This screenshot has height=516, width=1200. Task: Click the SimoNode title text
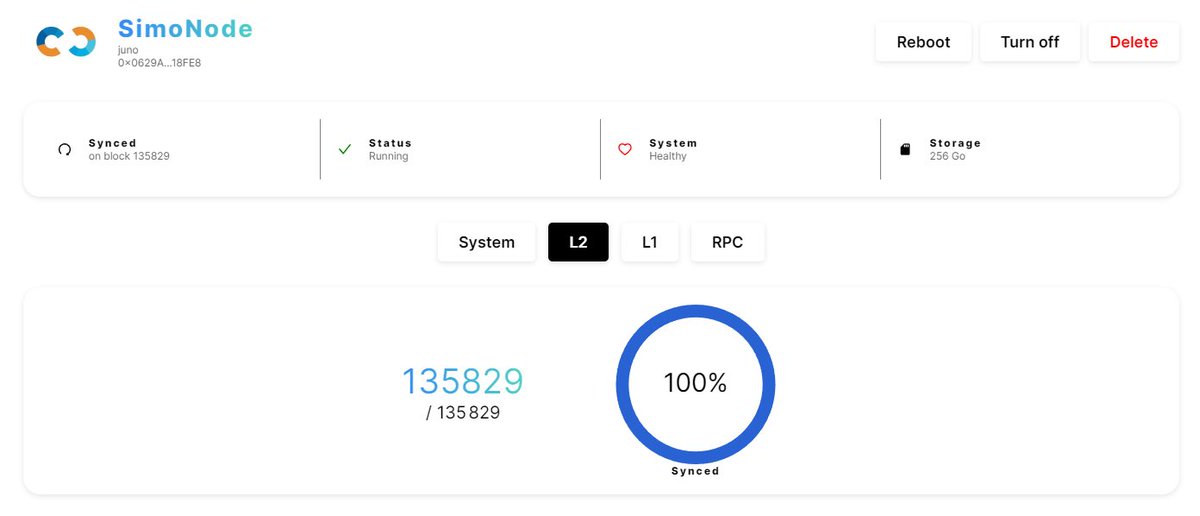(186, 29)
